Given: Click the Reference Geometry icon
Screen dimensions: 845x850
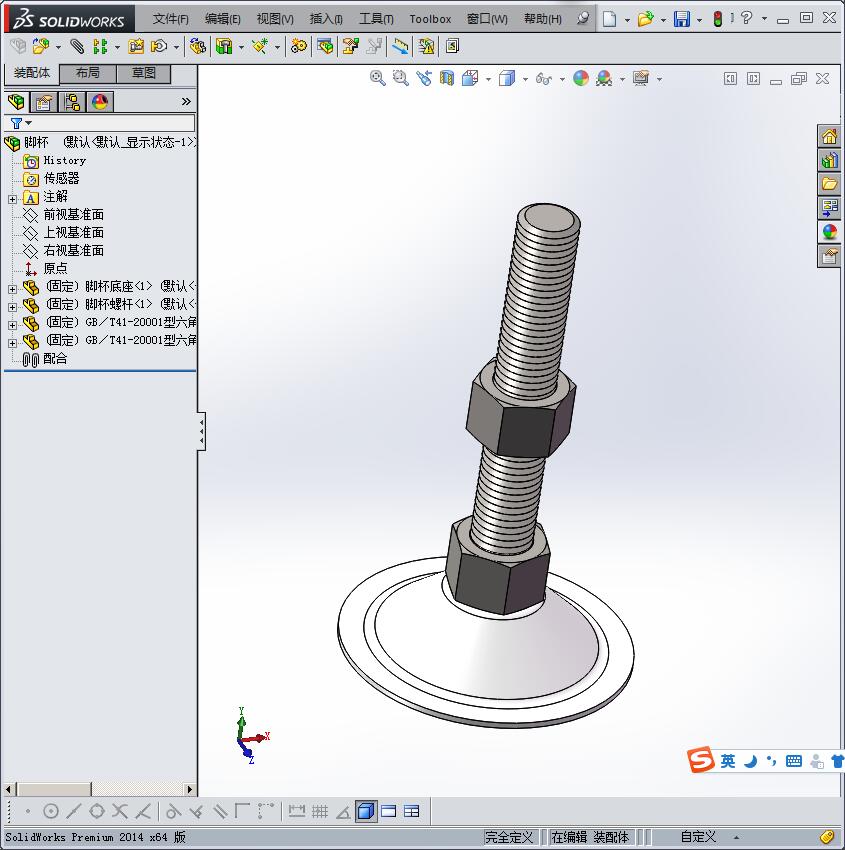Looking at the screenshot, I should tap(260, 47).
